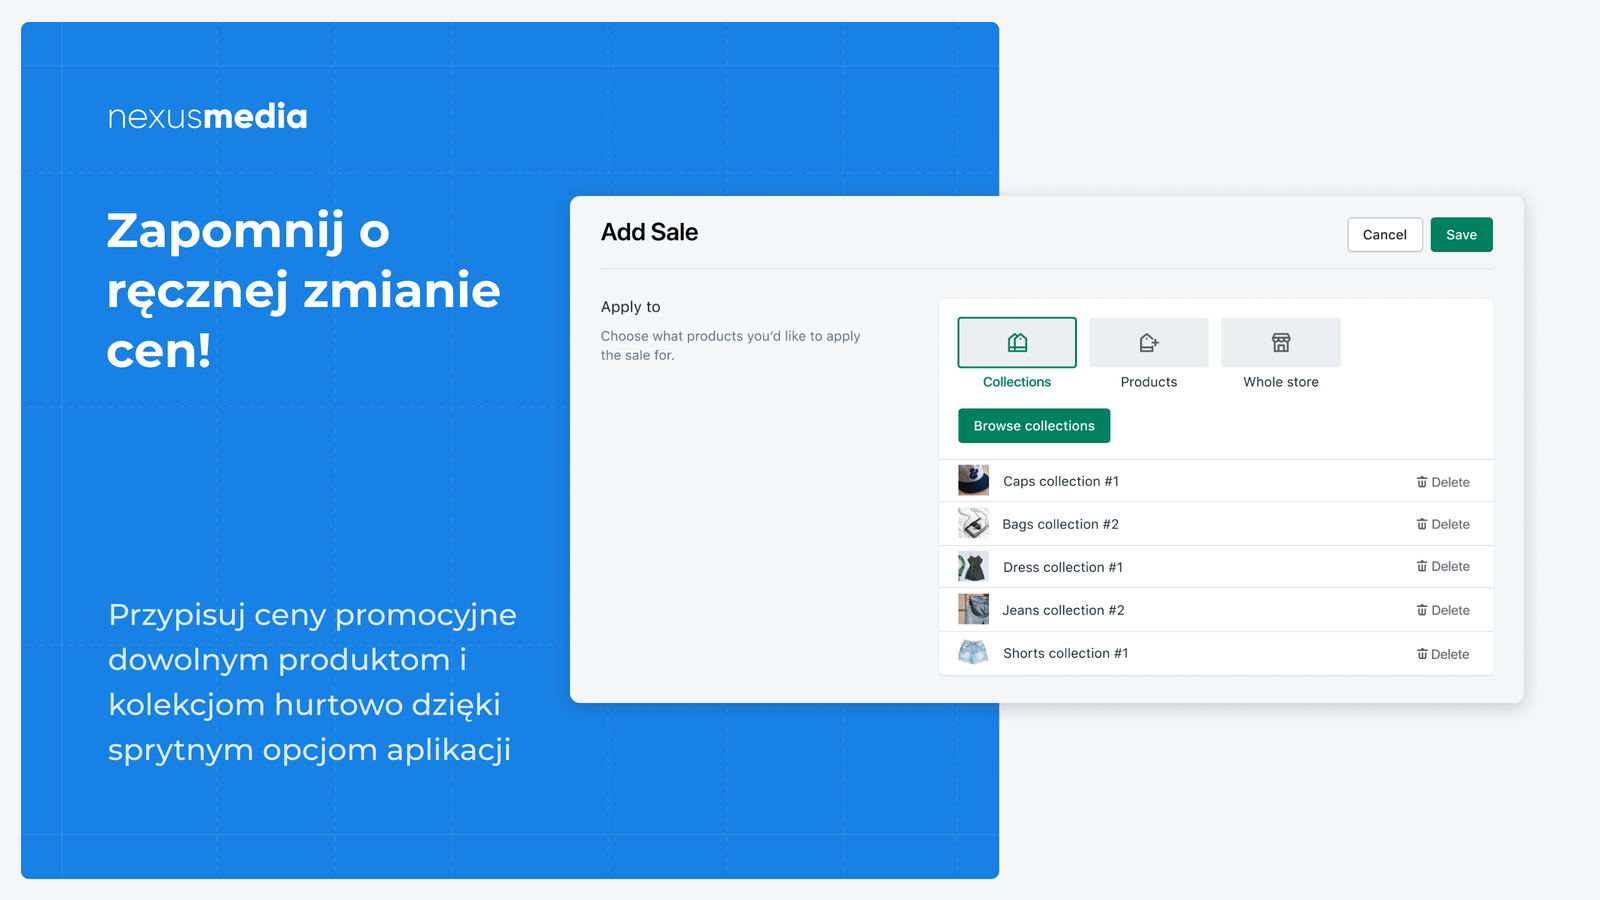
Task: Select the 'Dress collection #1' row text
Action: (1063, 567)
